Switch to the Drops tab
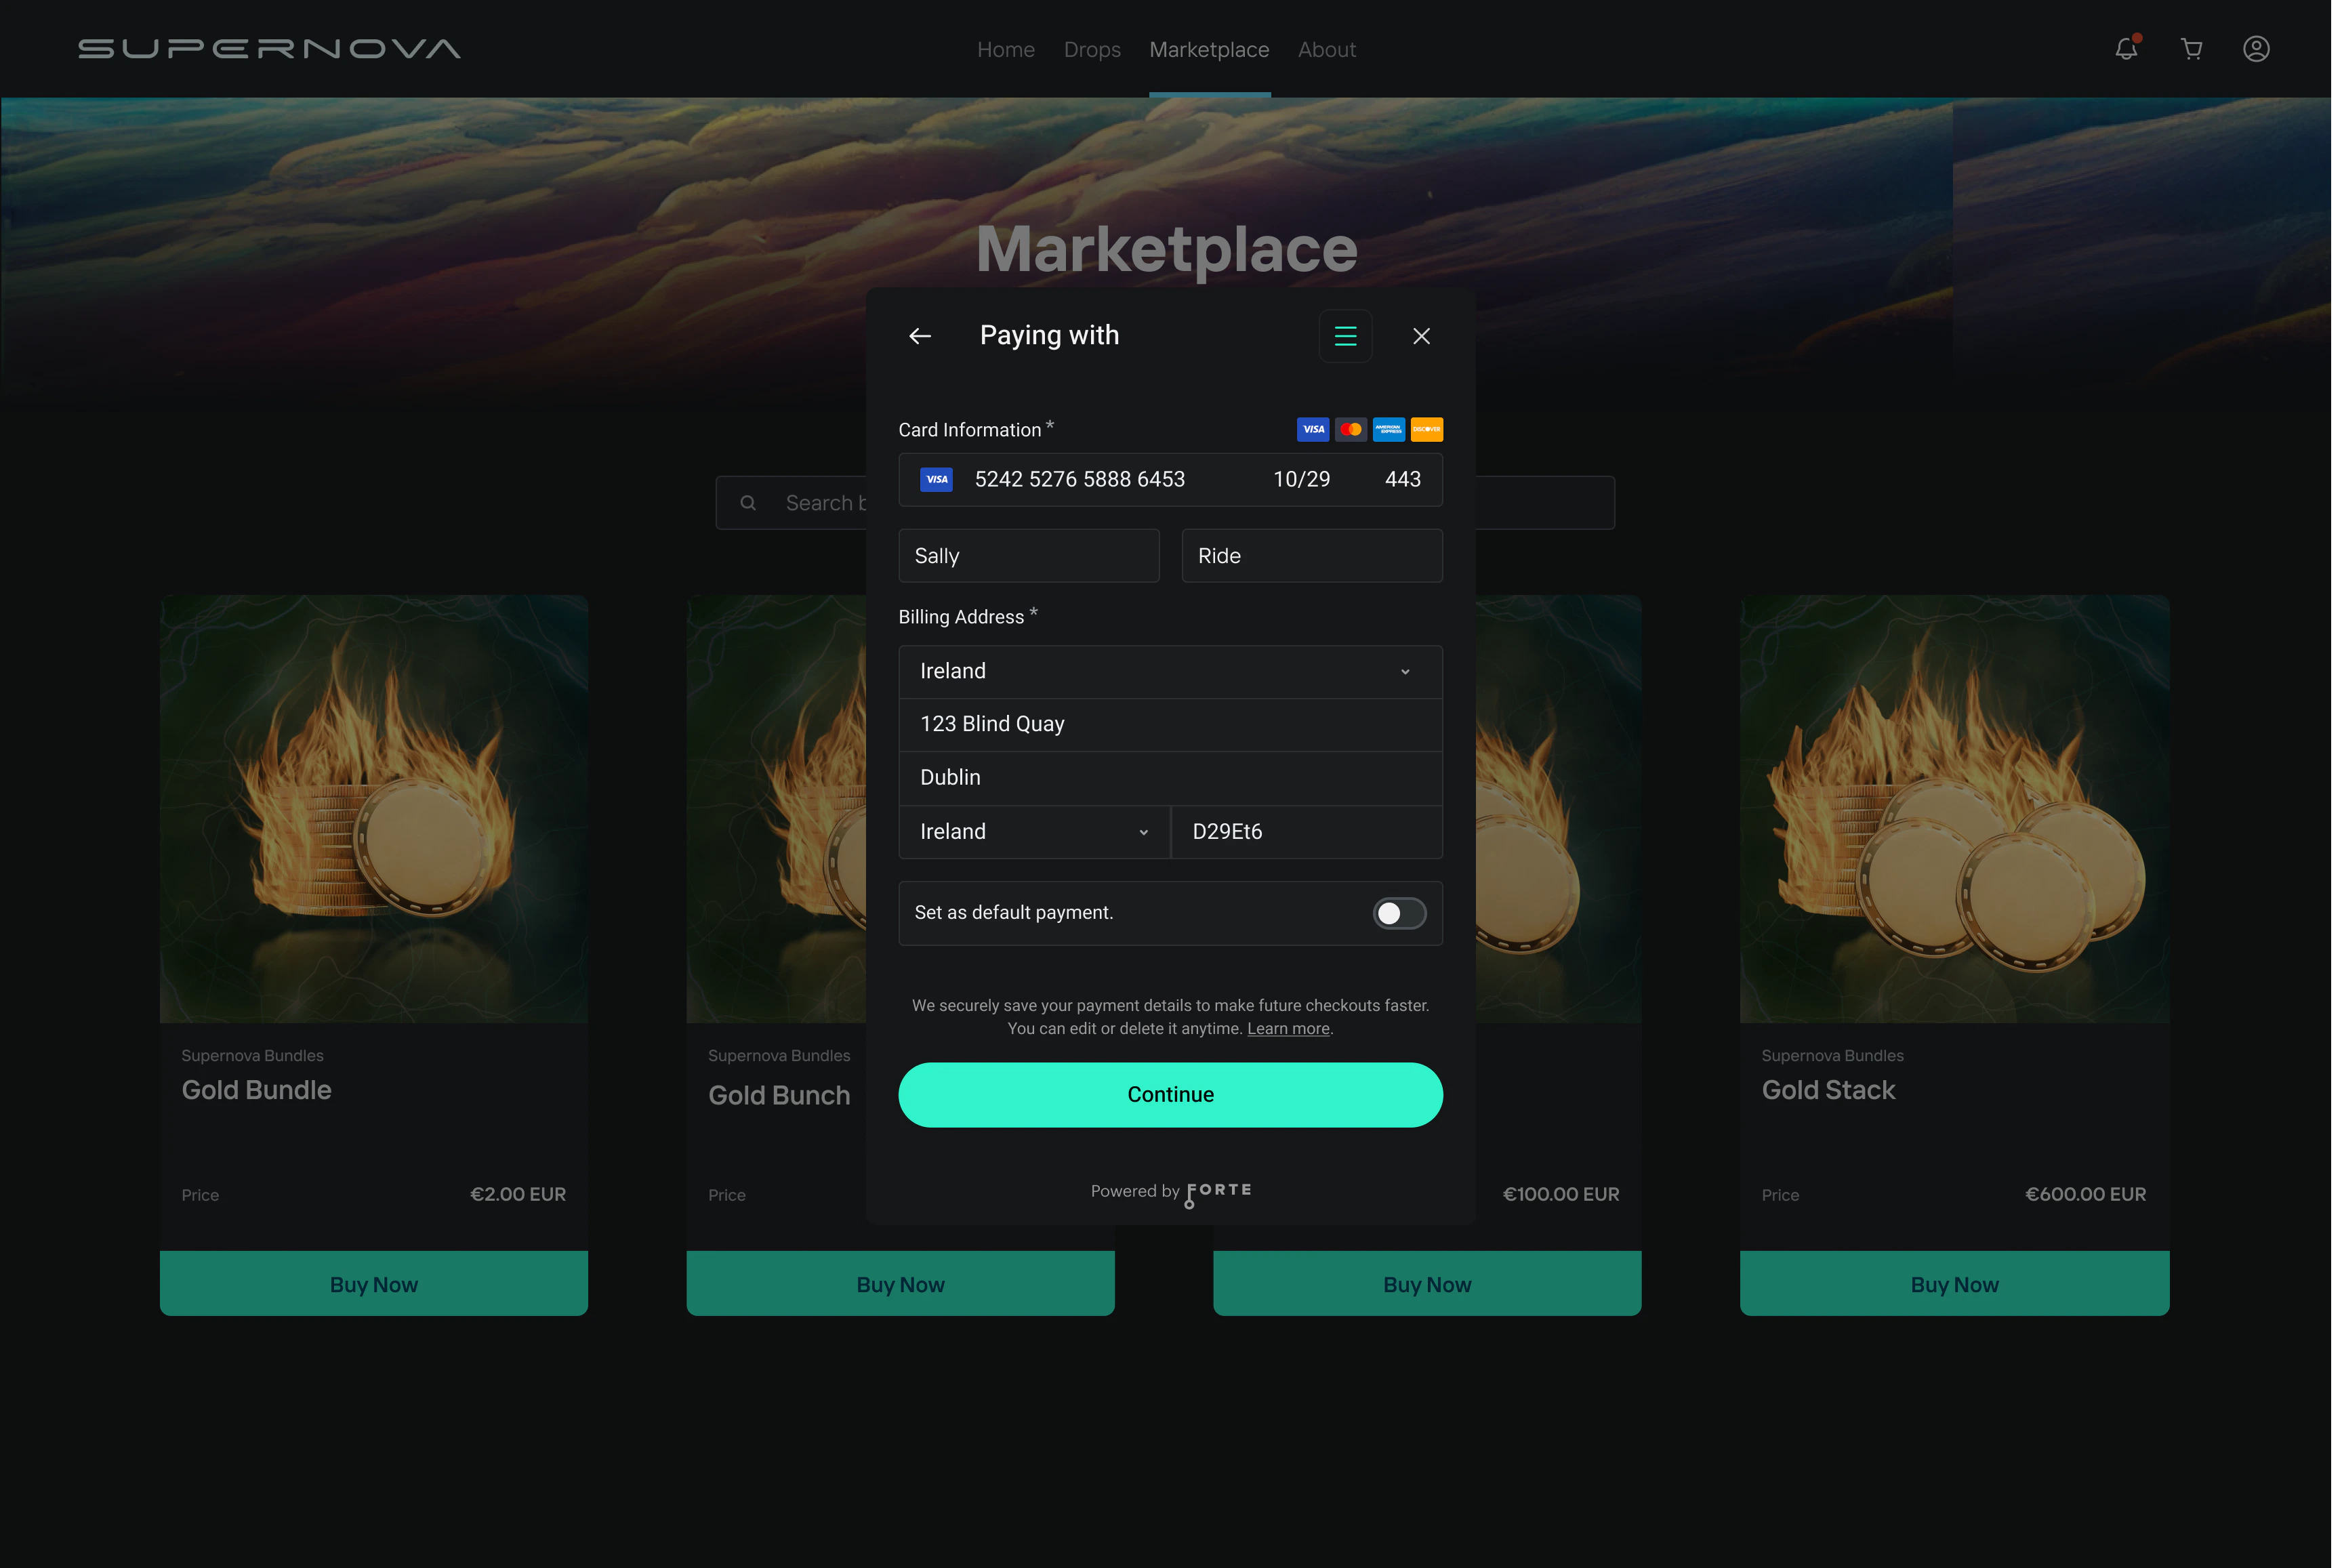Viewport: 2342px width, 1568px height. (x=1092, y=49)
